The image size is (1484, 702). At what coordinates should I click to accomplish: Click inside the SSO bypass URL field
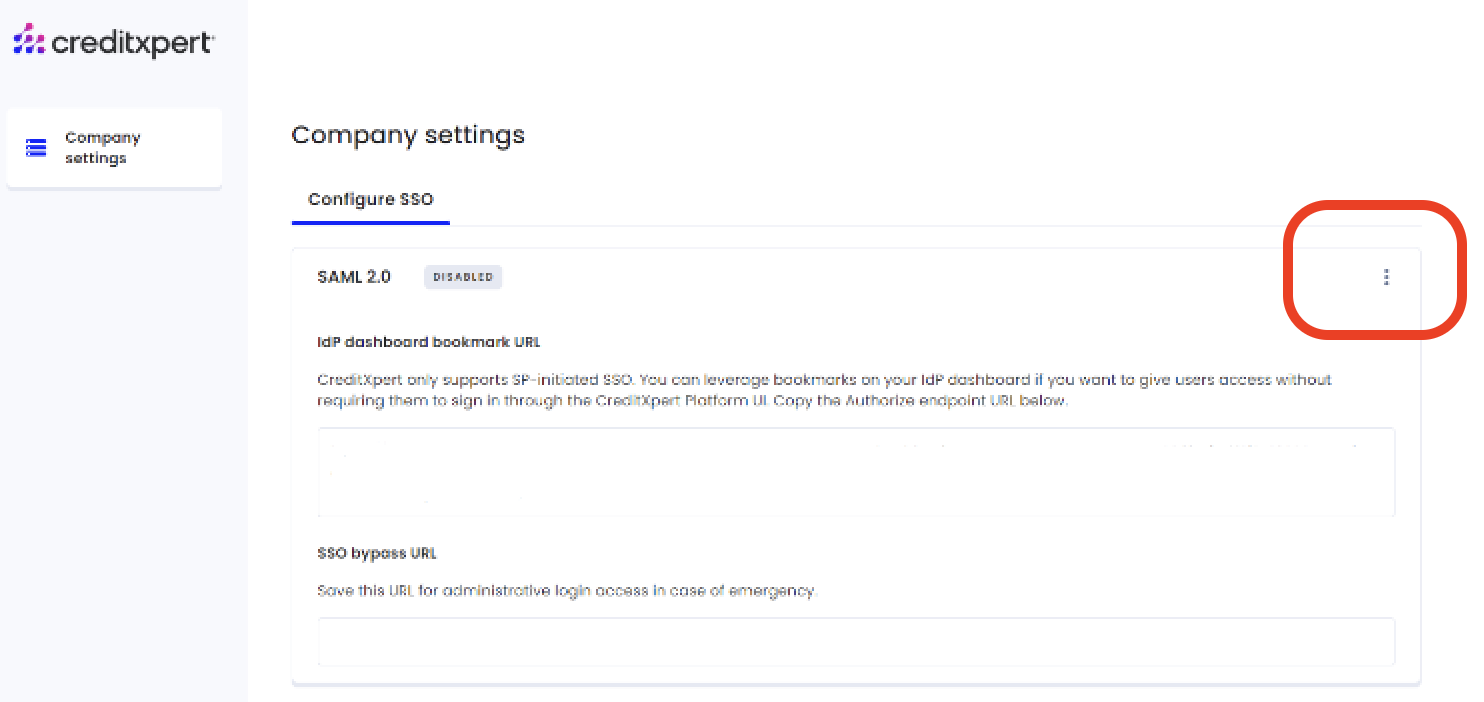click(856, 642)
